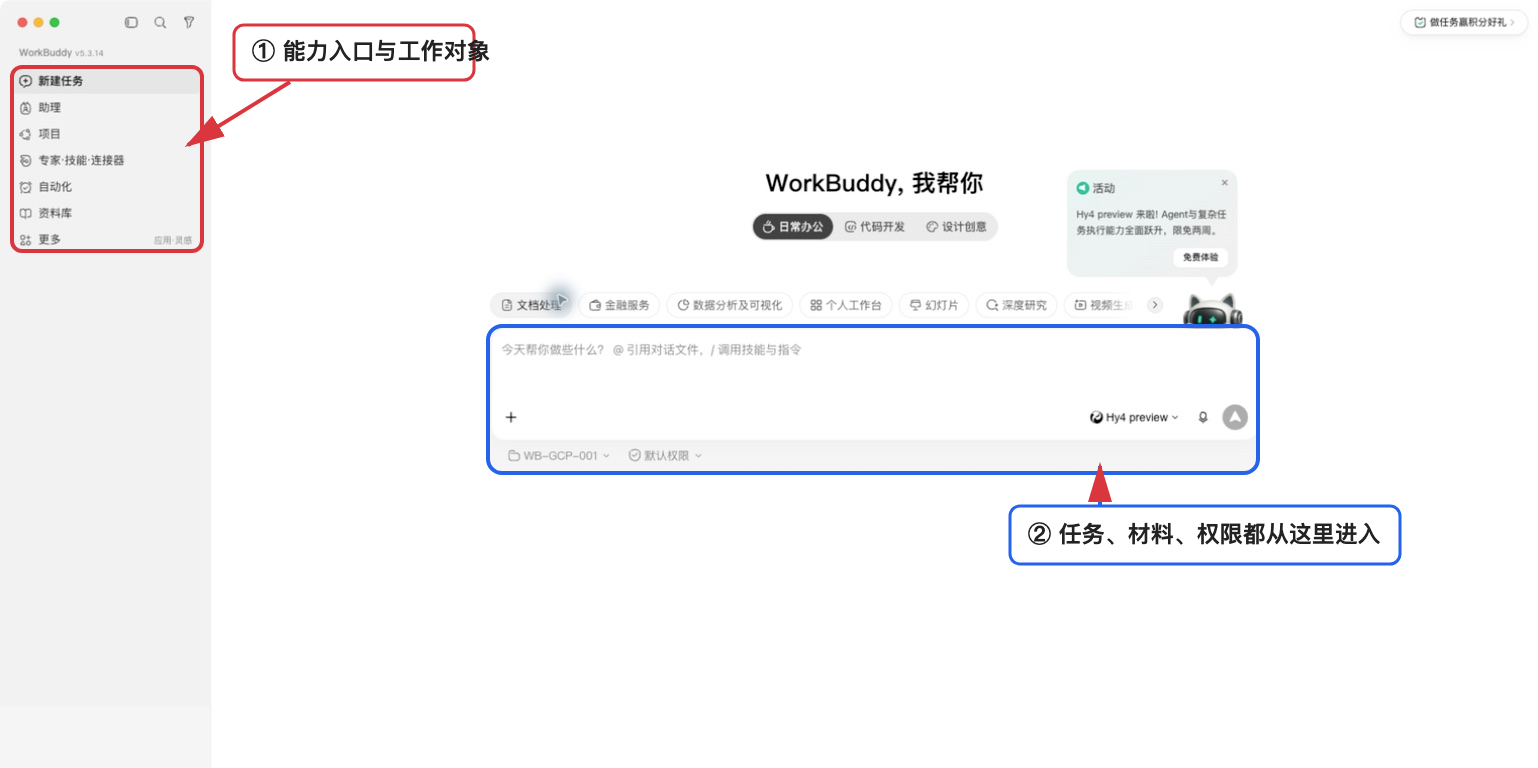
Task: Open search with the magnifier icon
Action: tap(160, 22)
